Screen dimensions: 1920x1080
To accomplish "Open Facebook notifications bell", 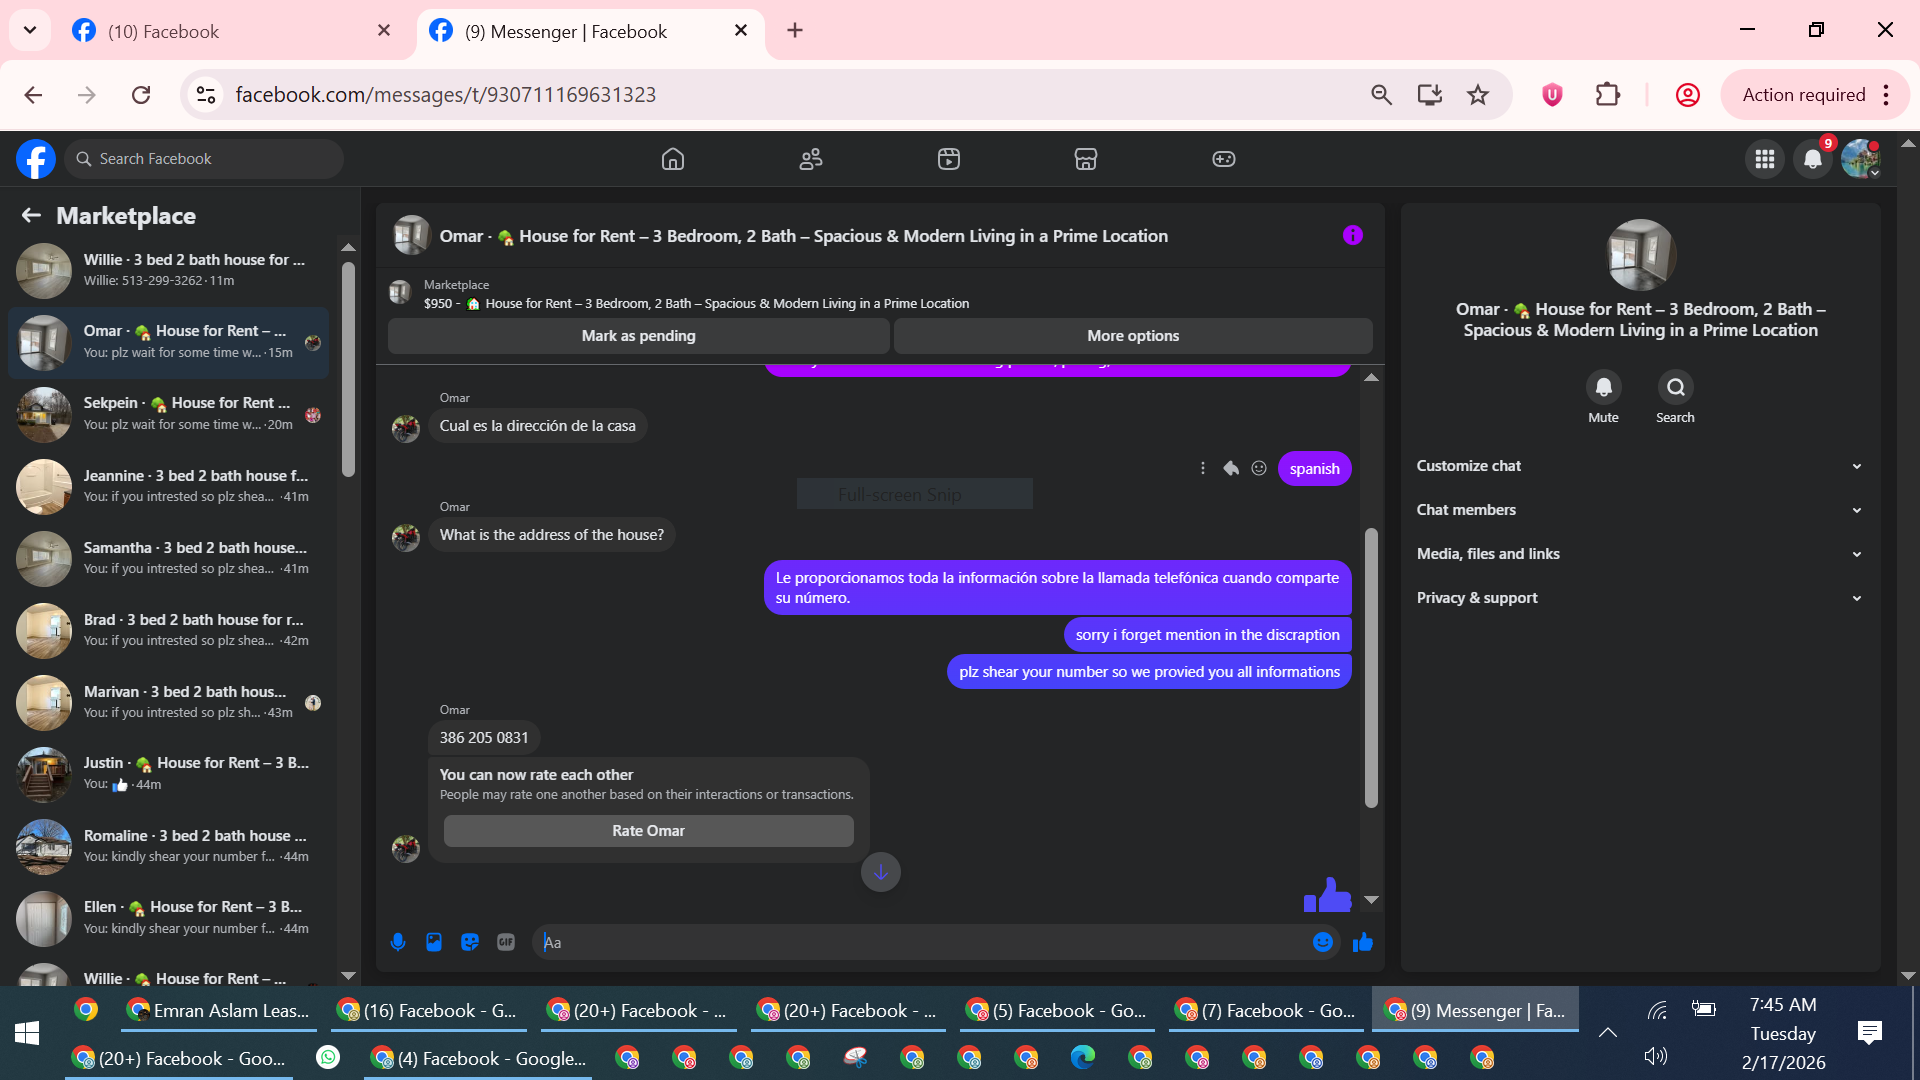I will click(x=1812, y=159).
